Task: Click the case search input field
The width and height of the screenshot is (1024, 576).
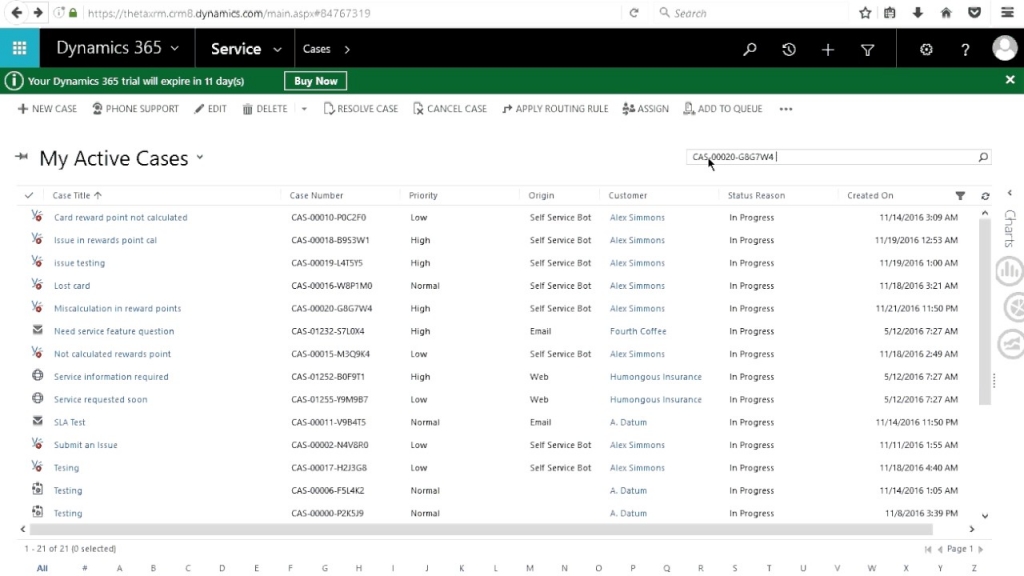Action: pyautogui.click(x=830, y=157)
